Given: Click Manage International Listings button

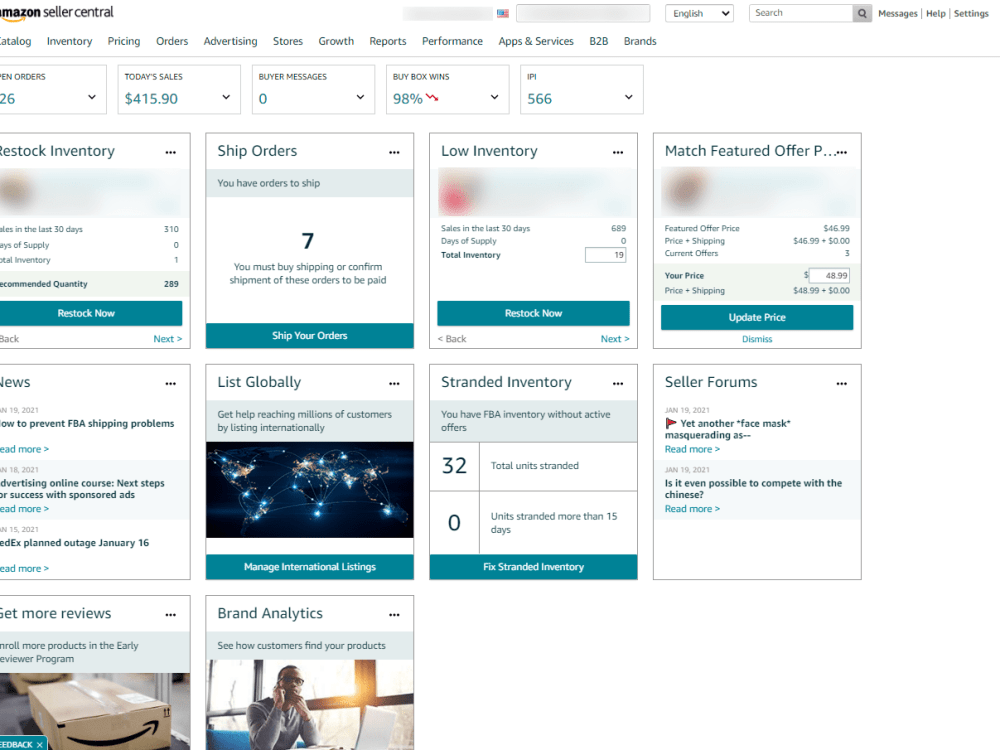Looking at the screenshot, I should pyautogui.click(x=309, y=567).
